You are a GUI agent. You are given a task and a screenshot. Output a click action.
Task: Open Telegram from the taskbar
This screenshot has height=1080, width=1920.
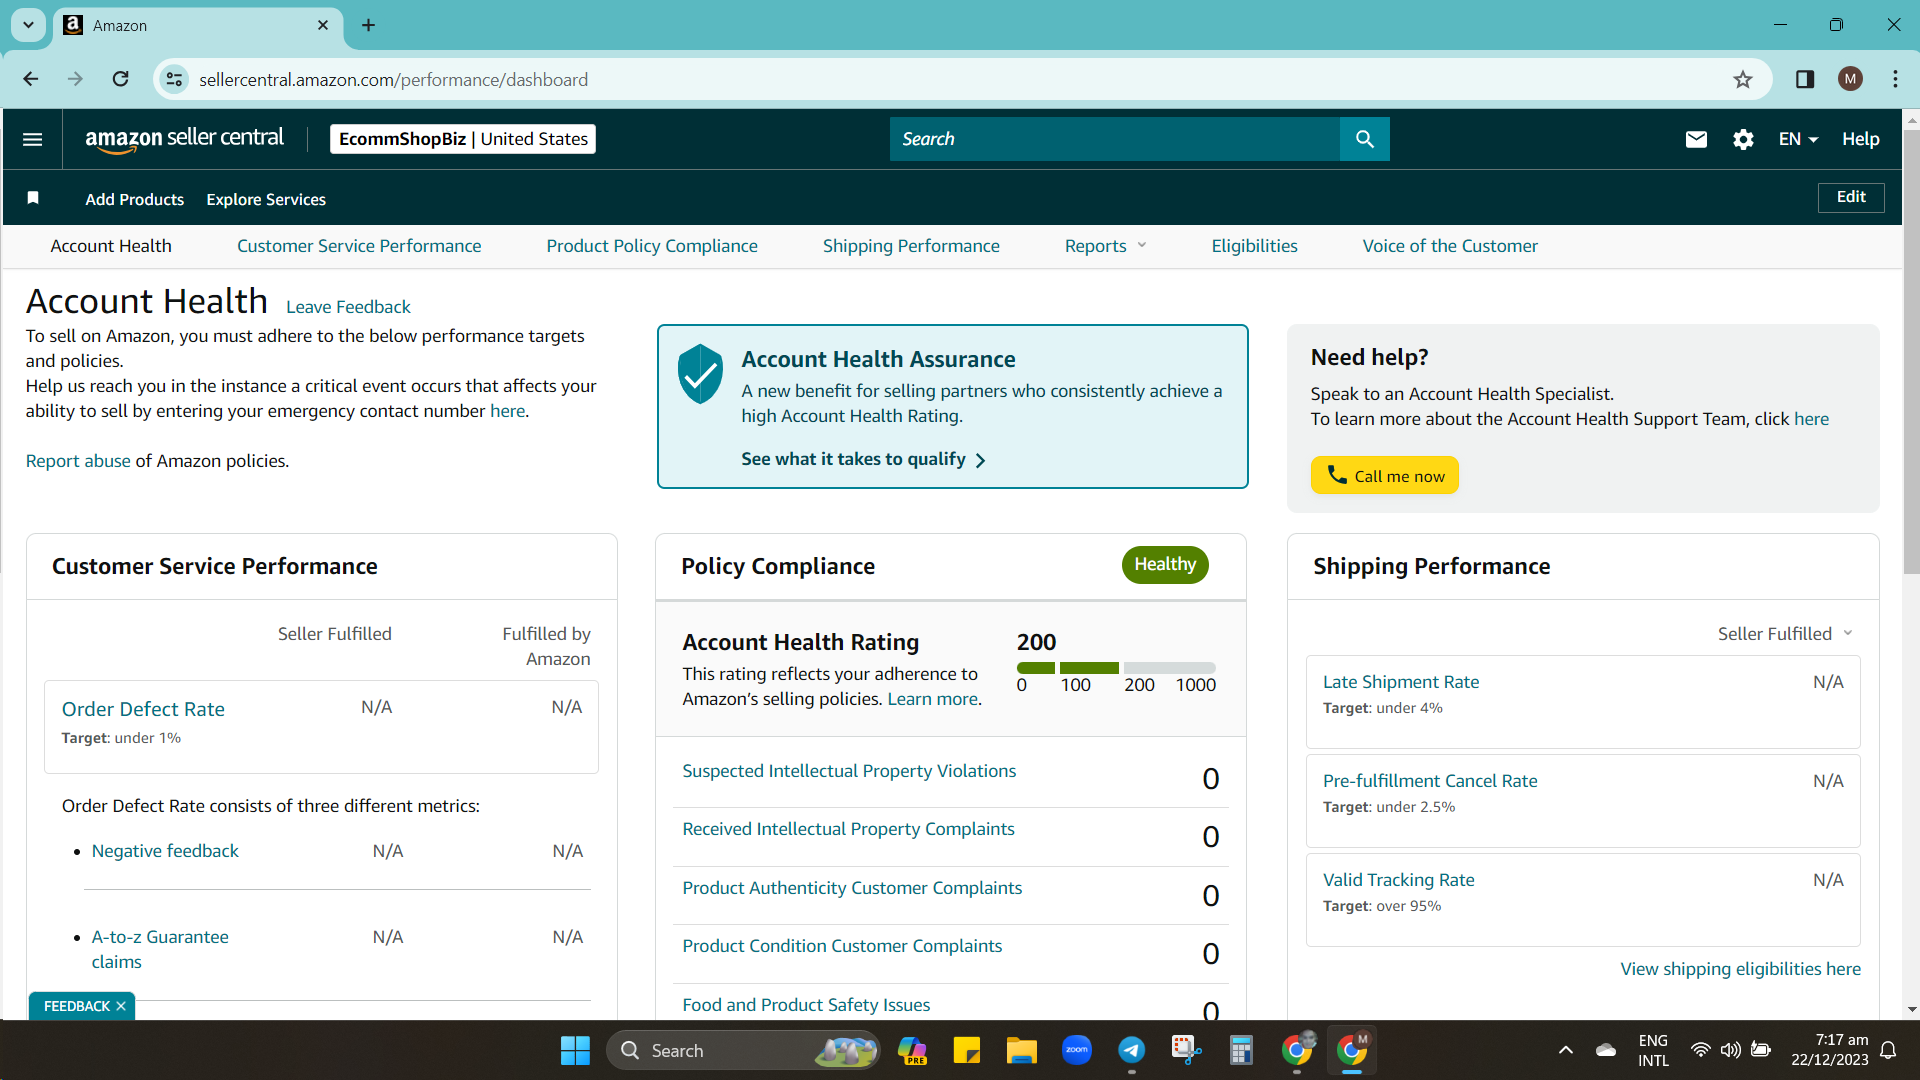click(1131, 1050)
